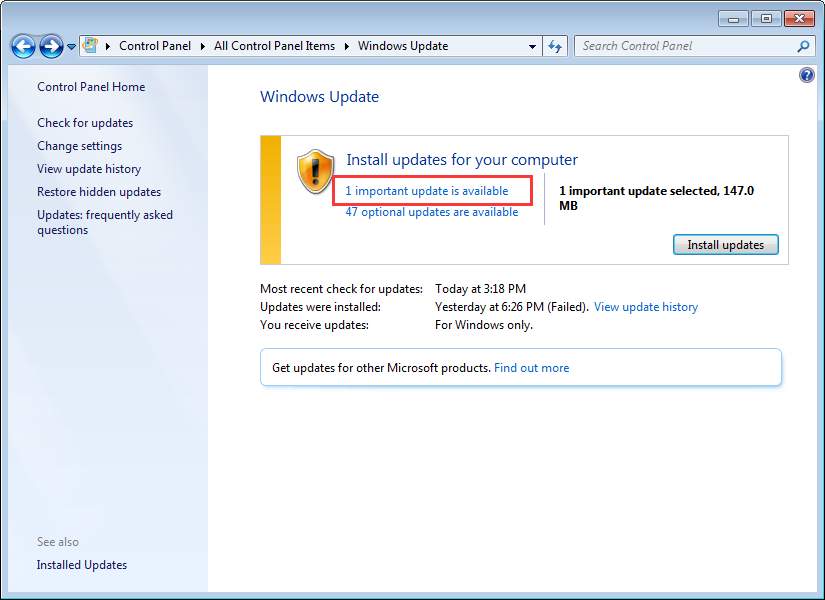Click the search magnifier icon
Viewport: 825px width, 600px height.
[x=803, y=46]
